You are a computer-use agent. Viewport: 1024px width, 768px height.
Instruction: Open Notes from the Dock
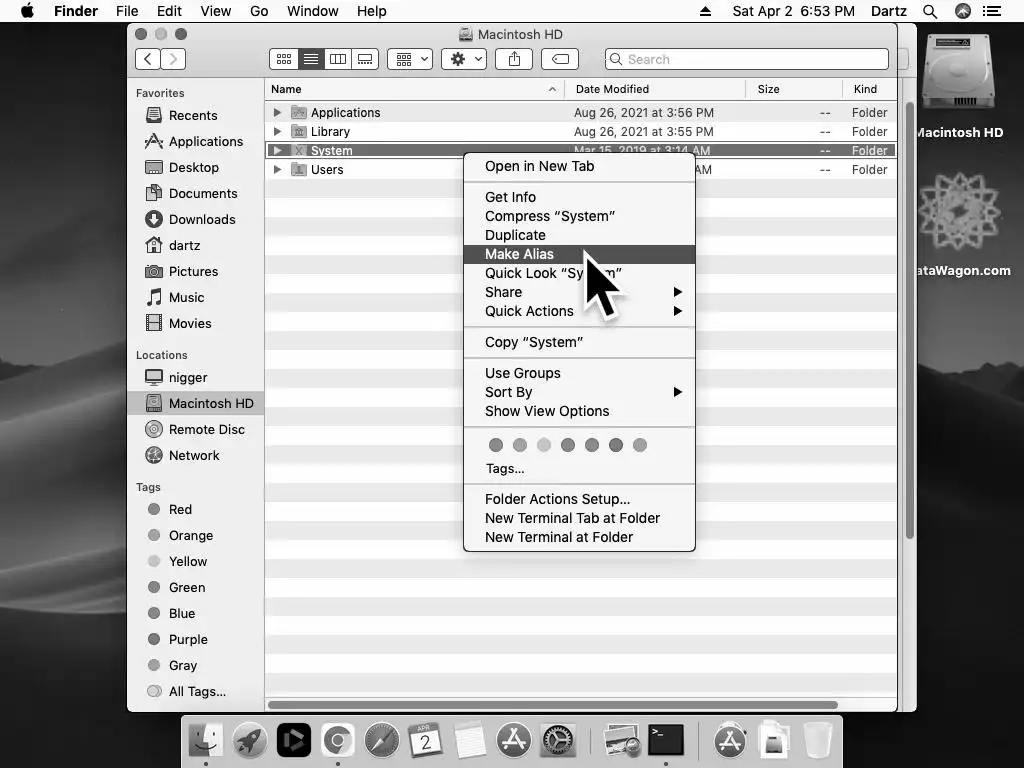point(470,741)
